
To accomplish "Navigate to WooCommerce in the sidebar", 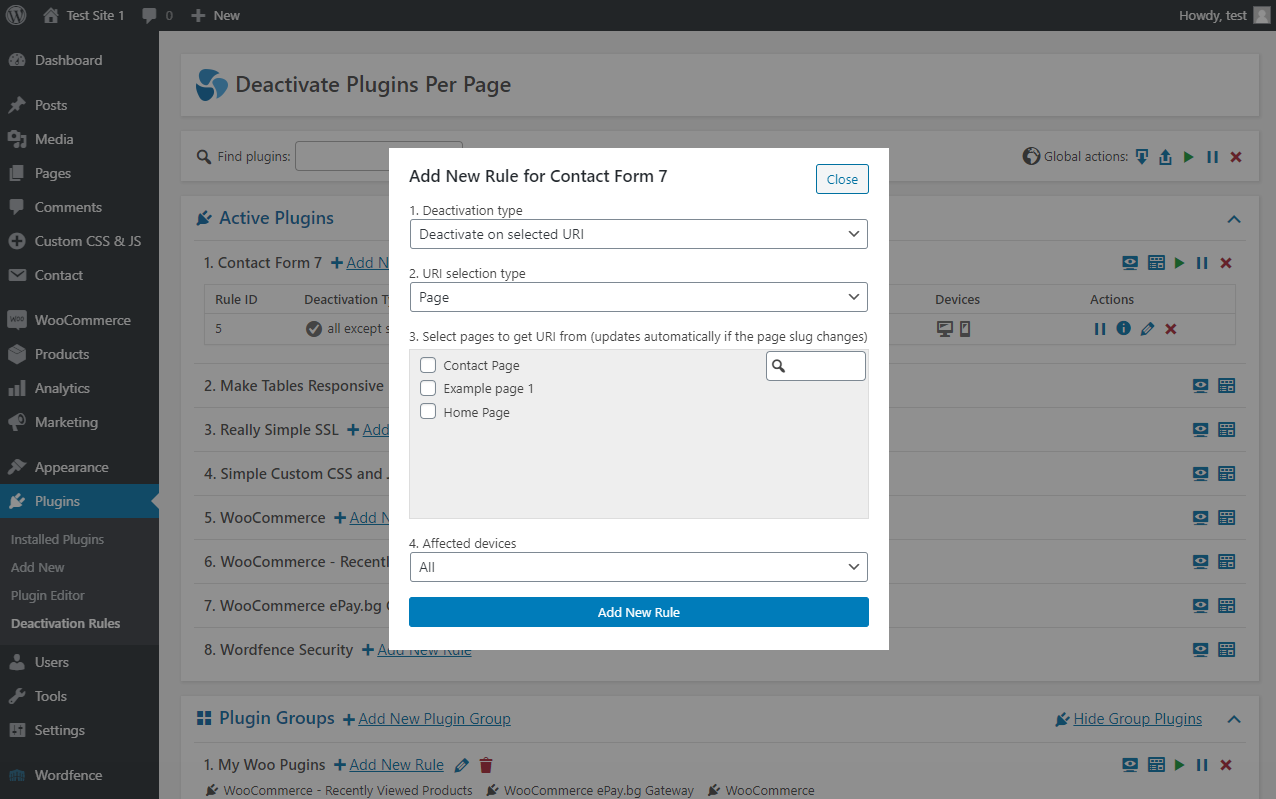I will click(78, 319).
